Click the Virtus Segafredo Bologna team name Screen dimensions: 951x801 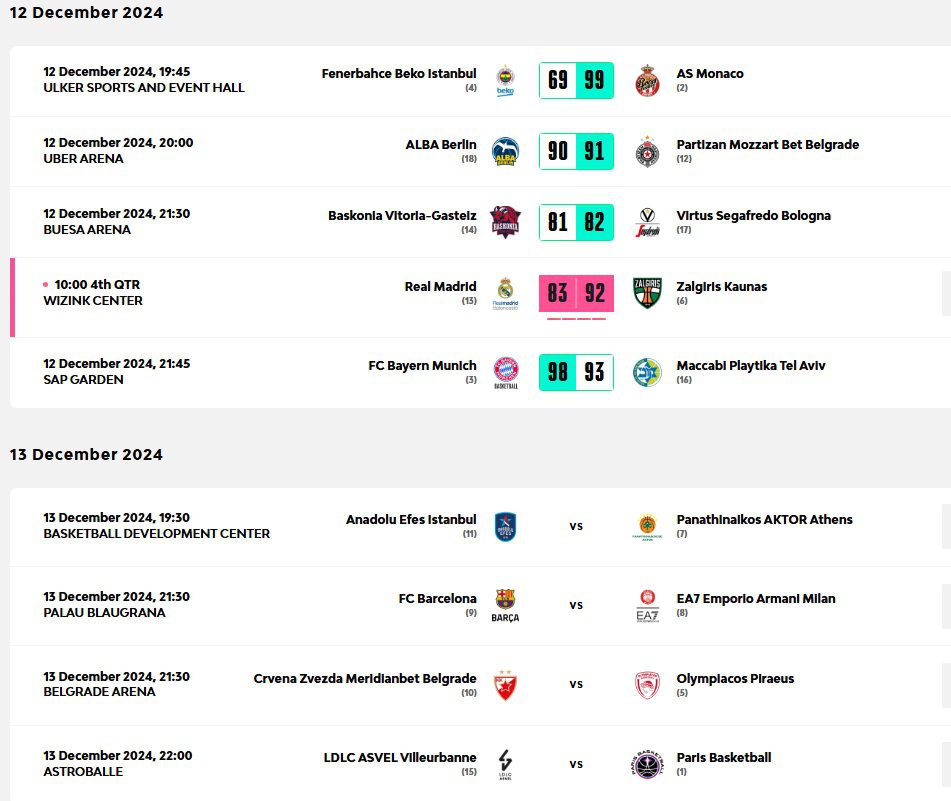point(753,216)
